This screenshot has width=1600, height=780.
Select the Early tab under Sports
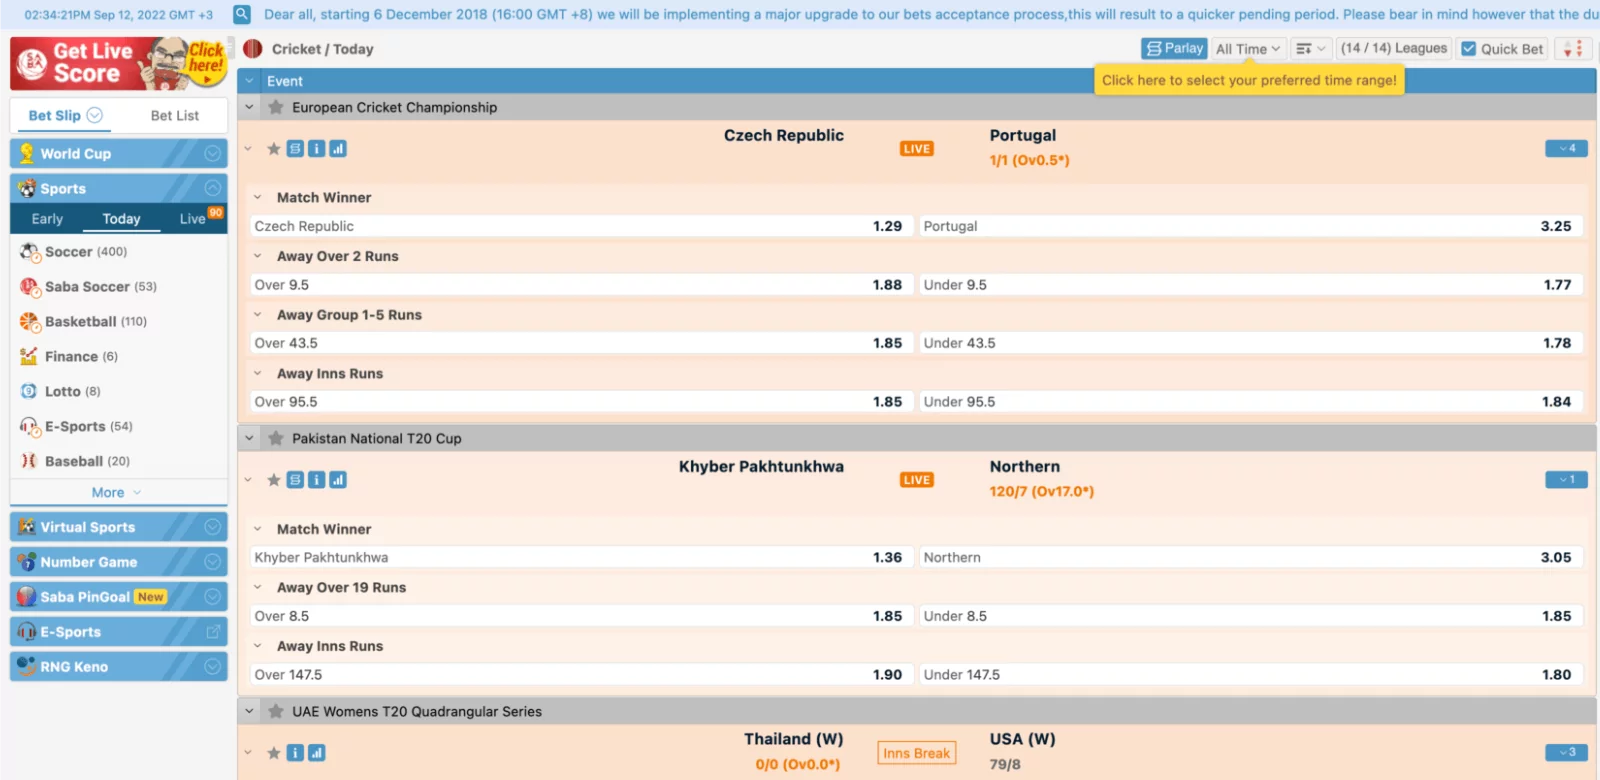pos(47,219)
